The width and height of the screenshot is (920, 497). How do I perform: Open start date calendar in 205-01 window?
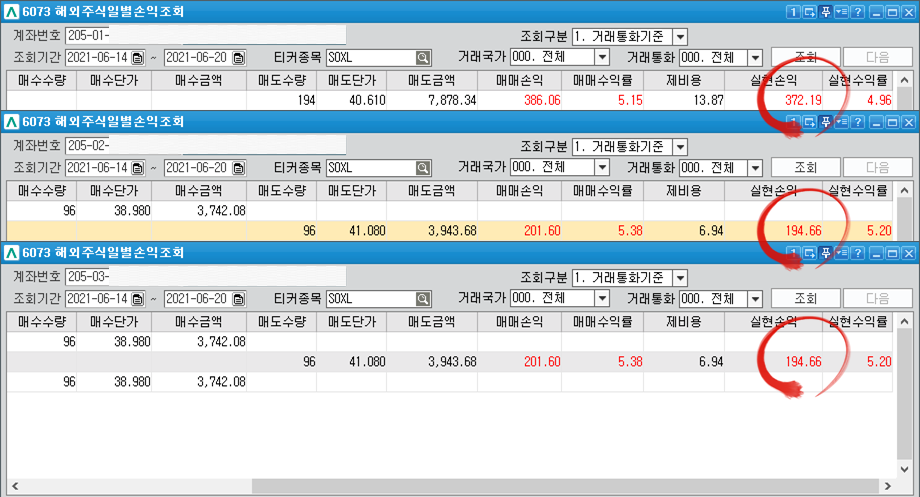click(137, 58)
